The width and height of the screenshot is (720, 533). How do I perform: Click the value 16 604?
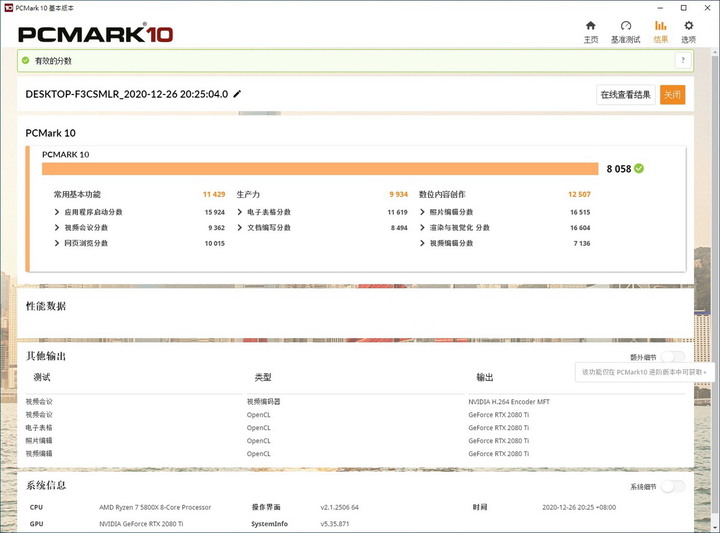point(580,228)
